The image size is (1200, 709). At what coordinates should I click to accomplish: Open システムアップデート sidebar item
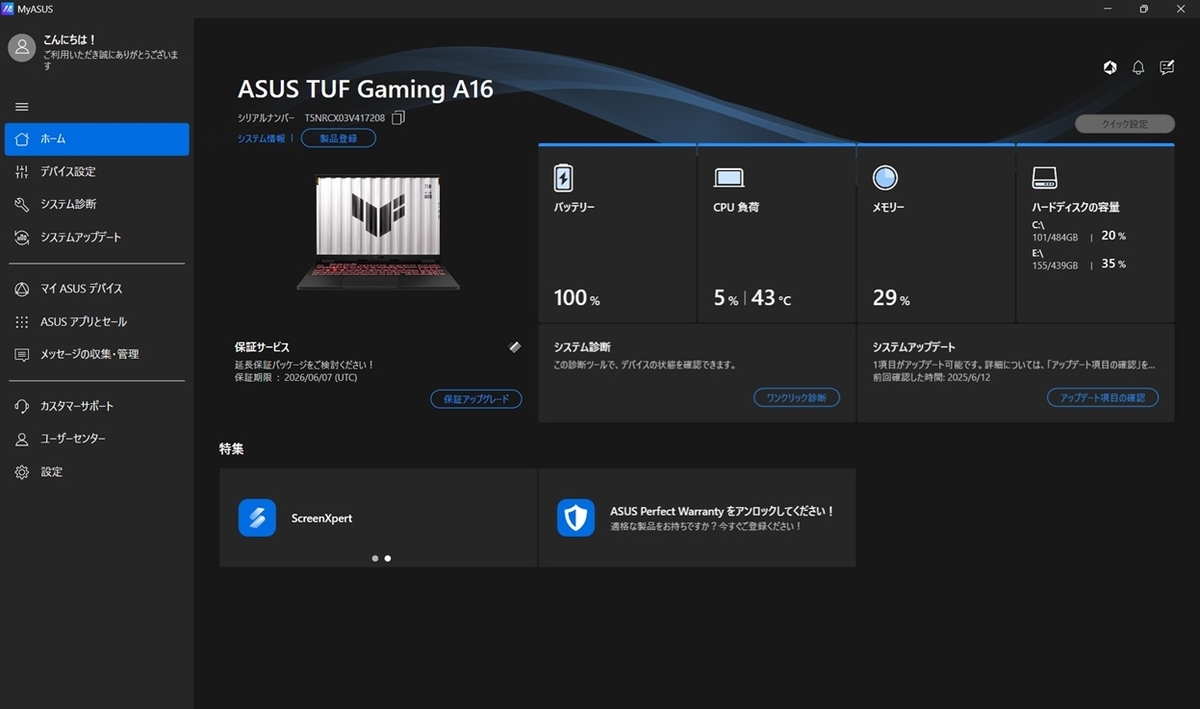(x=97, y=237)
